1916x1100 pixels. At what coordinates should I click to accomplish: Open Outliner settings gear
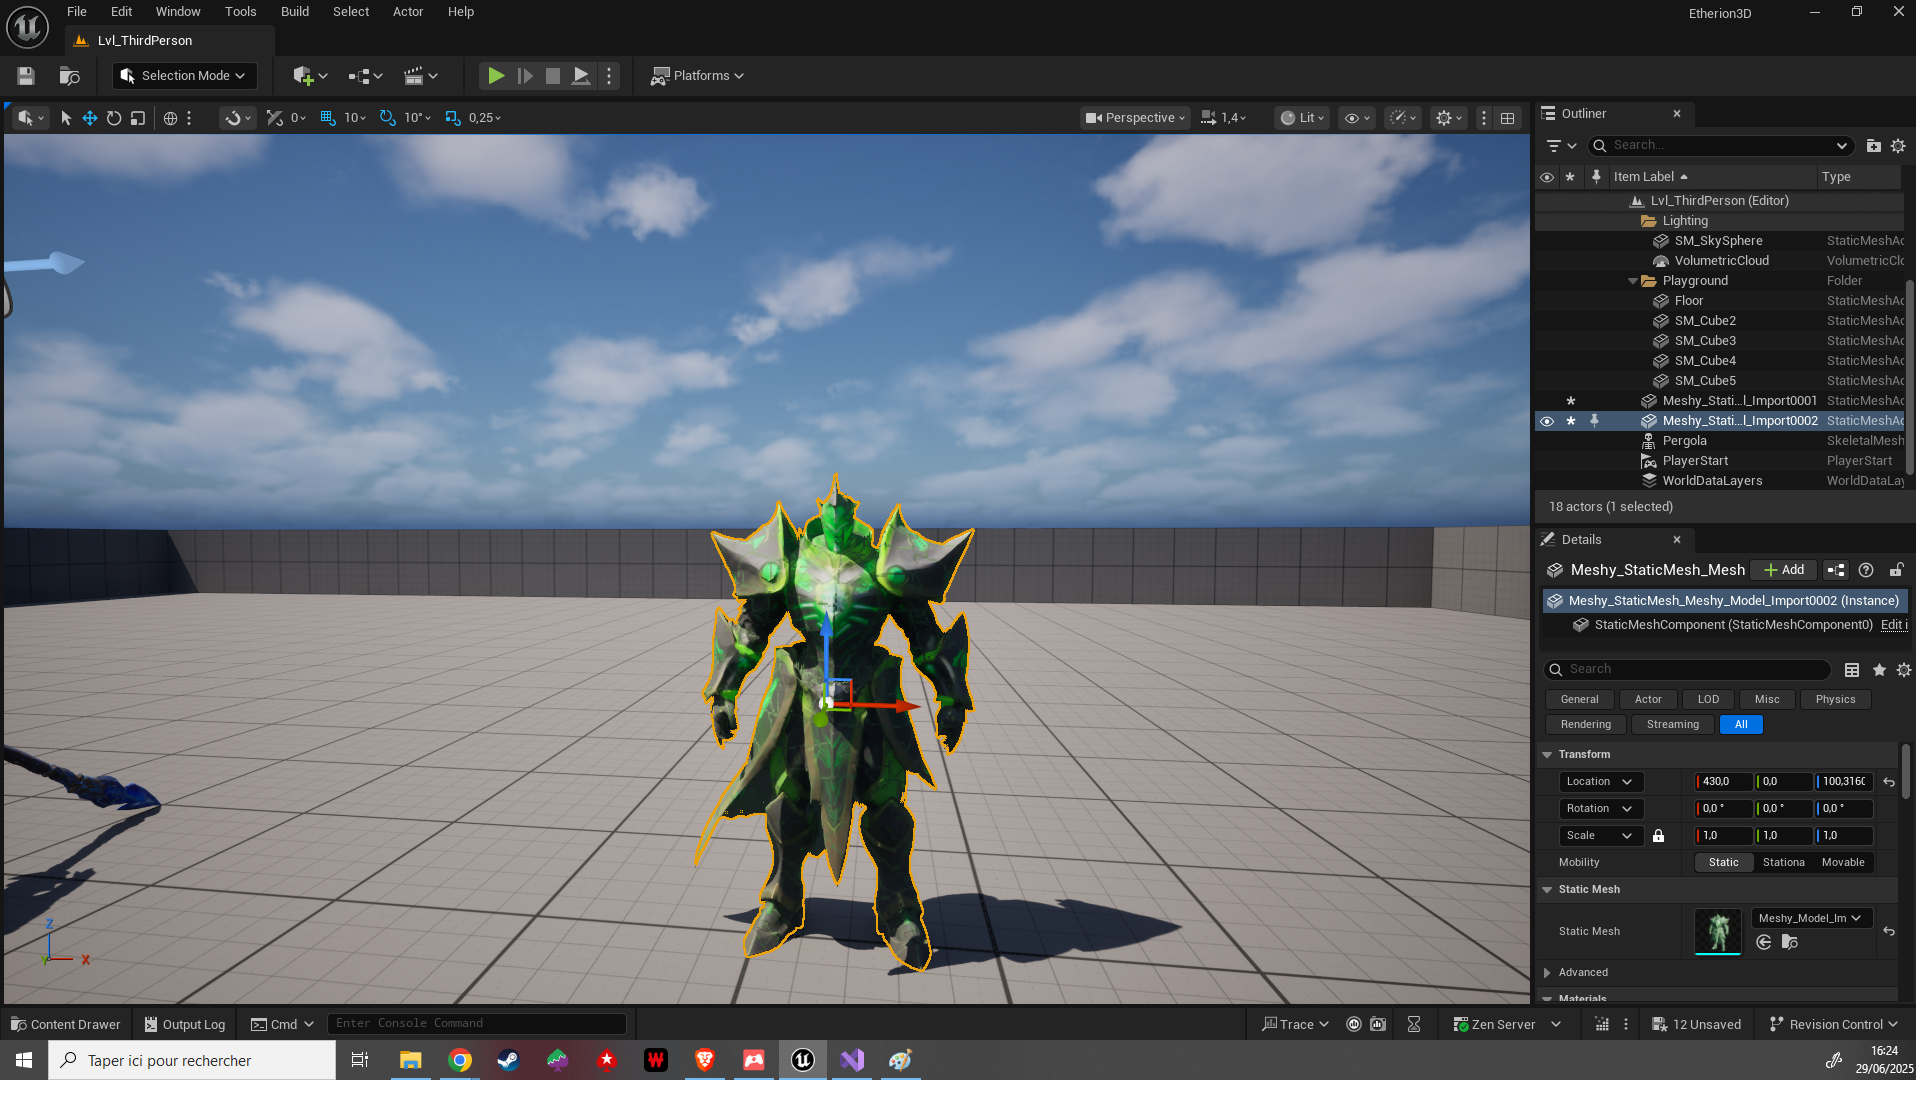coord(1898,146)
